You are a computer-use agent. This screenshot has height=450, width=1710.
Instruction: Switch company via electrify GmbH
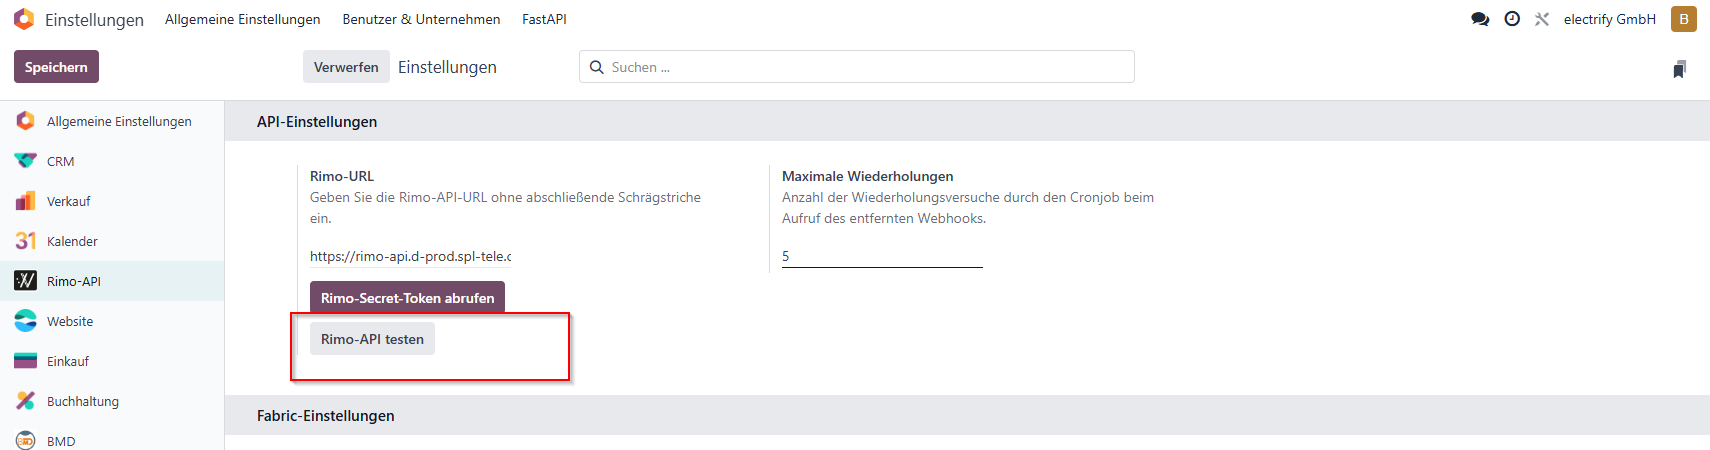click(x=1610, y=19)
